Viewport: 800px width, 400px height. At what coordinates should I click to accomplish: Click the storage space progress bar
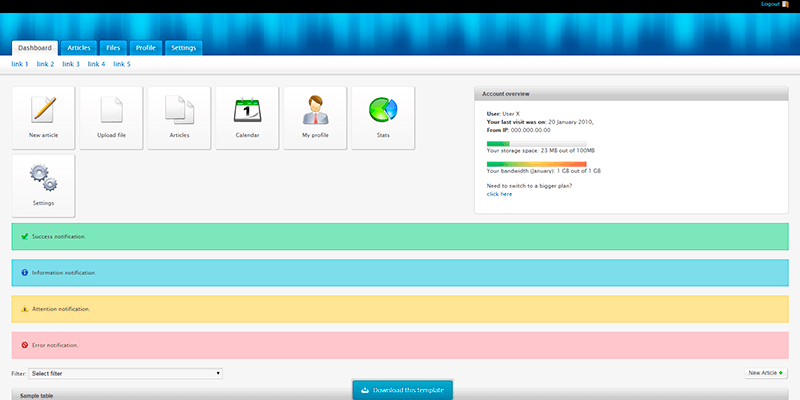[x=536, y=143]
